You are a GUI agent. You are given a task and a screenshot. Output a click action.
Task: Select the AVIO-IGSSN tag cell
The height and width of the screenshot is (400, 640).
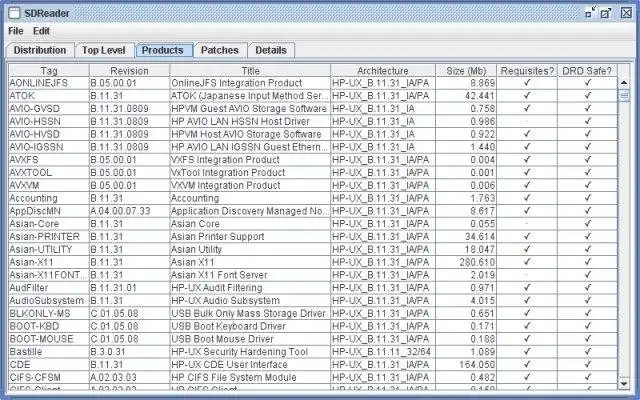pos(49,147)
